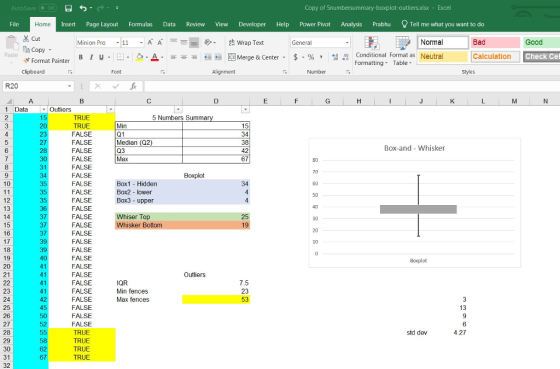The width and height of the screenshot is (560, 369).
Task: Open the Outliers column filter dropdown
Action: point(111,109)
